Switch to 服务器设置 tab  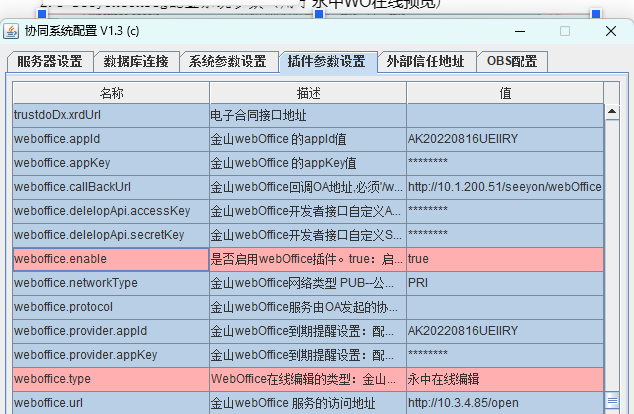[50, 61]
